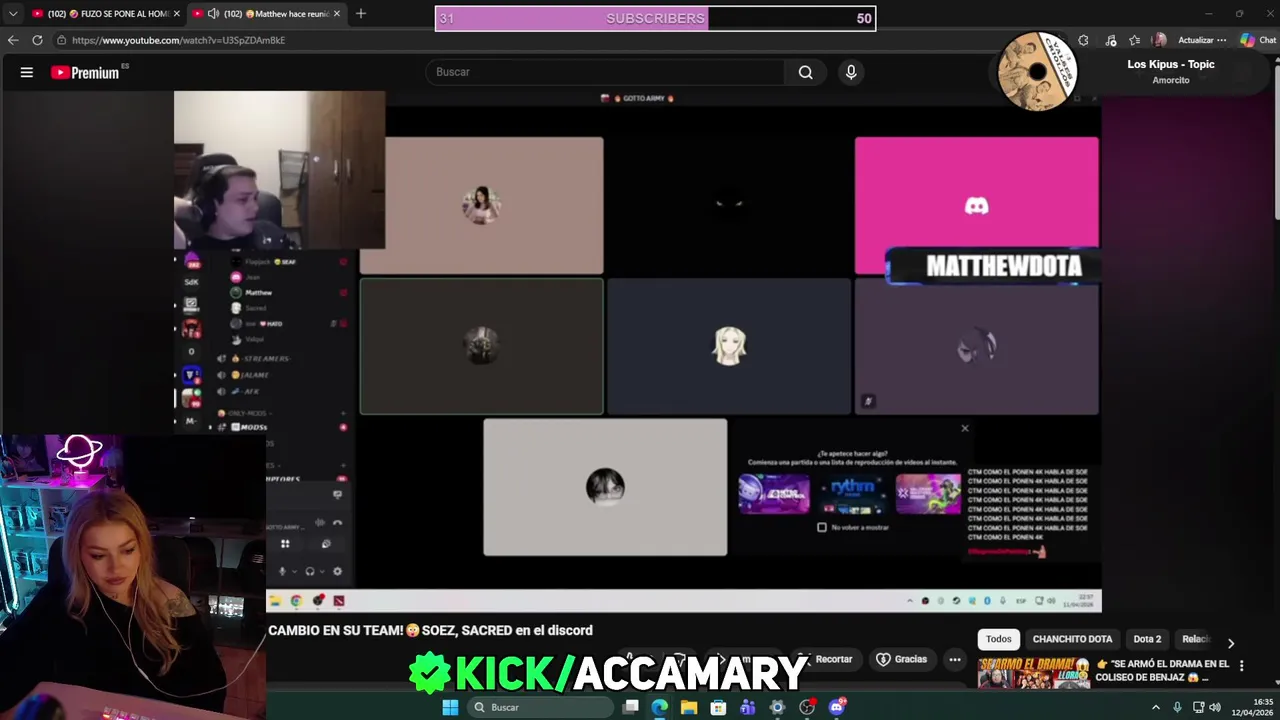Show more filter chips right arrow
This screenshot has width=1280, height=720.
pos(1231,643)
